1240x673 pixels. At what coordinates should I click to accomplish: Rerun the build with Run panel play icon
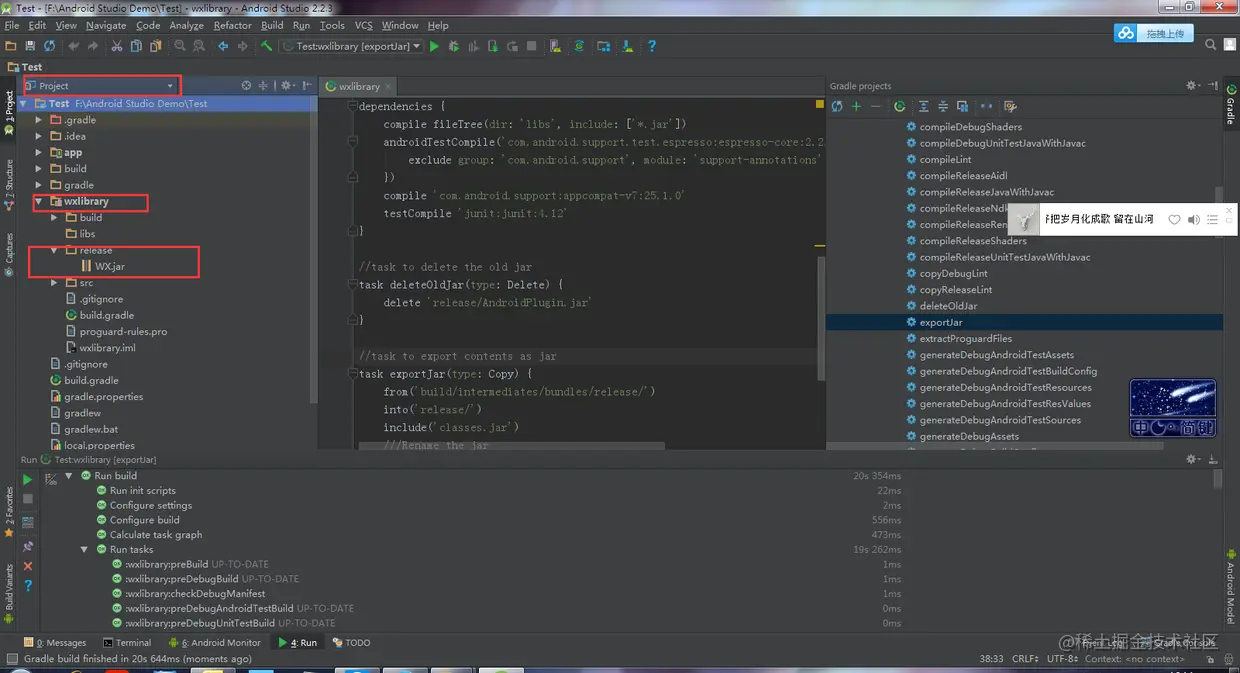(28, 481)
